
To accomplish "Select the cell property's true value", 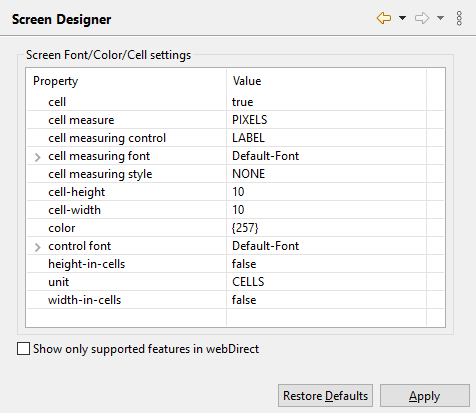I will [242, 102].
